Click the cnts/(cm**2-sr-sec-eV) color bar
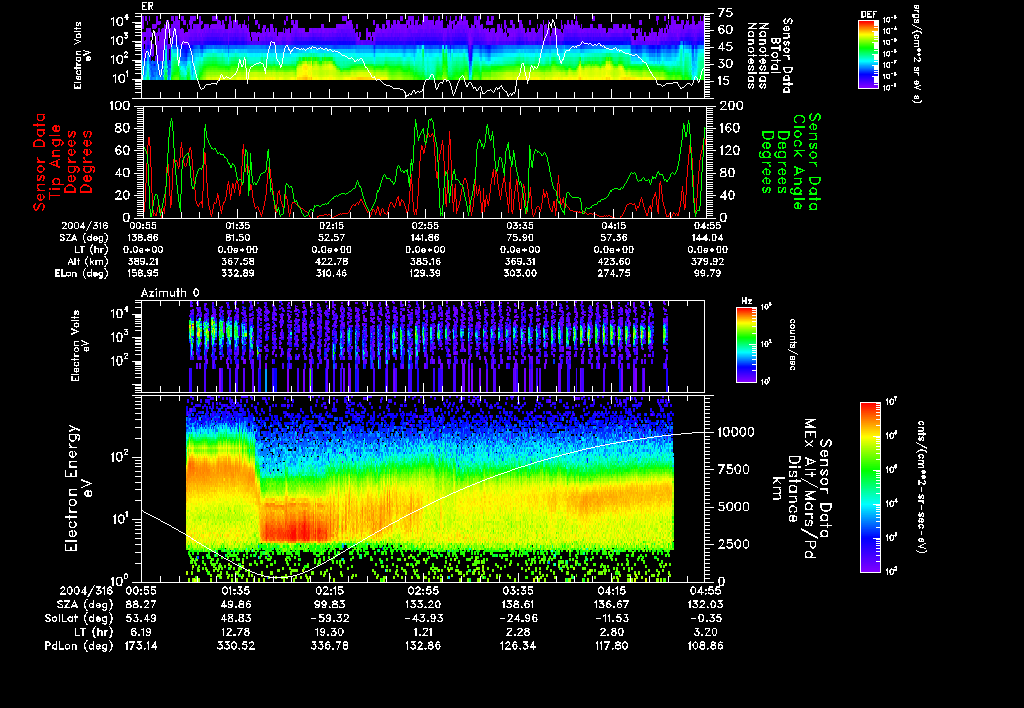This screenshot has height=708, width=1024. coord(870,487)
